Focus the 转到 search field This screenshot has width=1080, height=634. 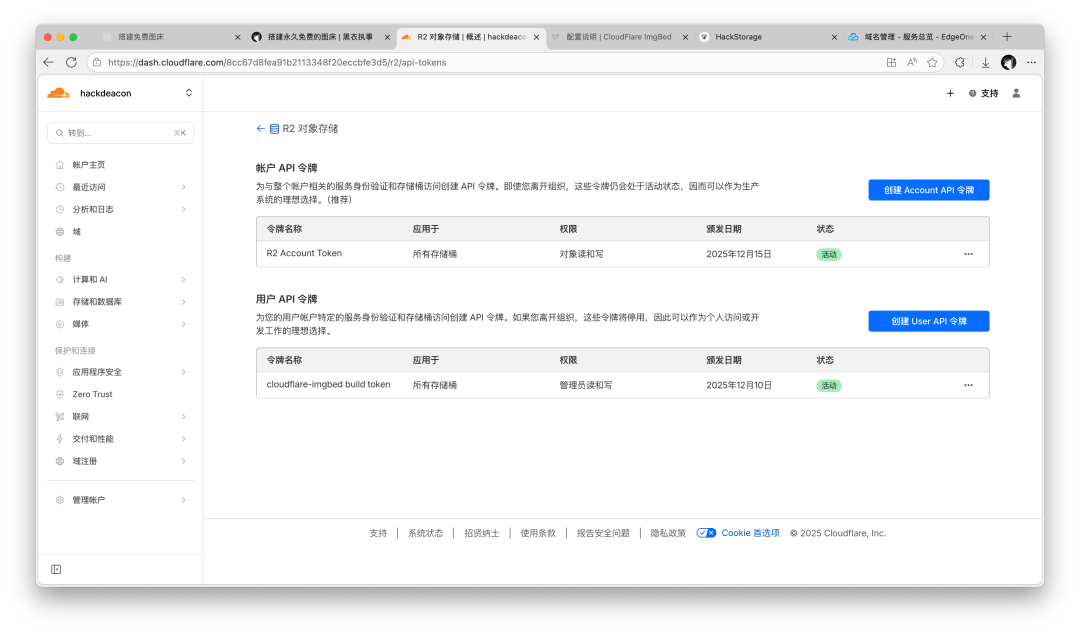pyautogui.click(x=121, y=133)
